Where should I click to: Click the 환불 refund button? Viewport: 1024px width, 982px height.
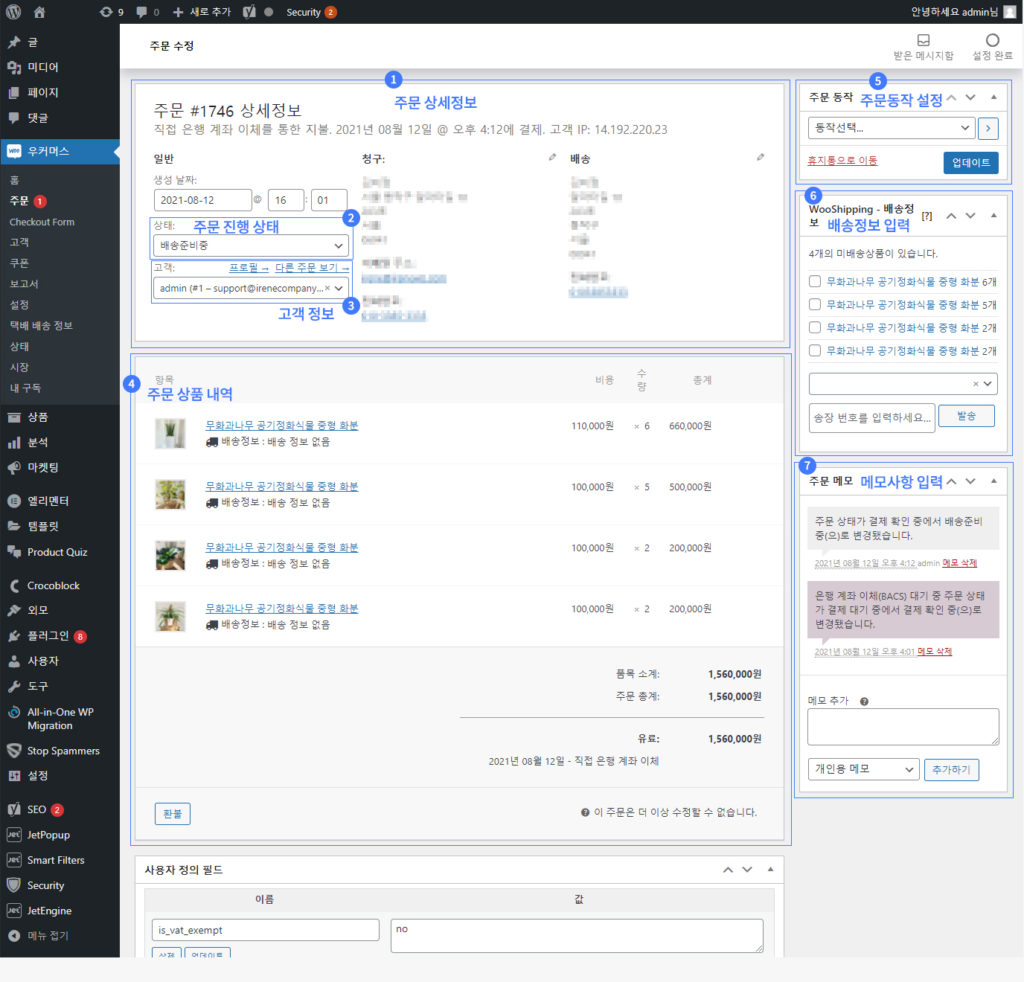tap(172, 813)
